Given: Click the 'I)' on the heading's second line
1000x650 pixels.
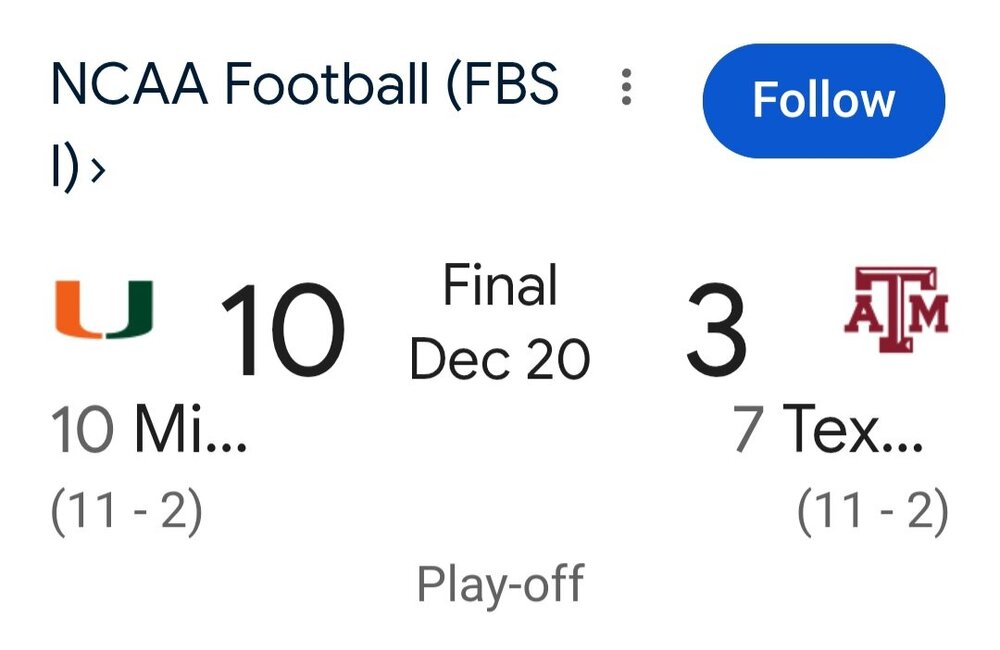Looking at the screenshot, I should [x=63, y=169].
